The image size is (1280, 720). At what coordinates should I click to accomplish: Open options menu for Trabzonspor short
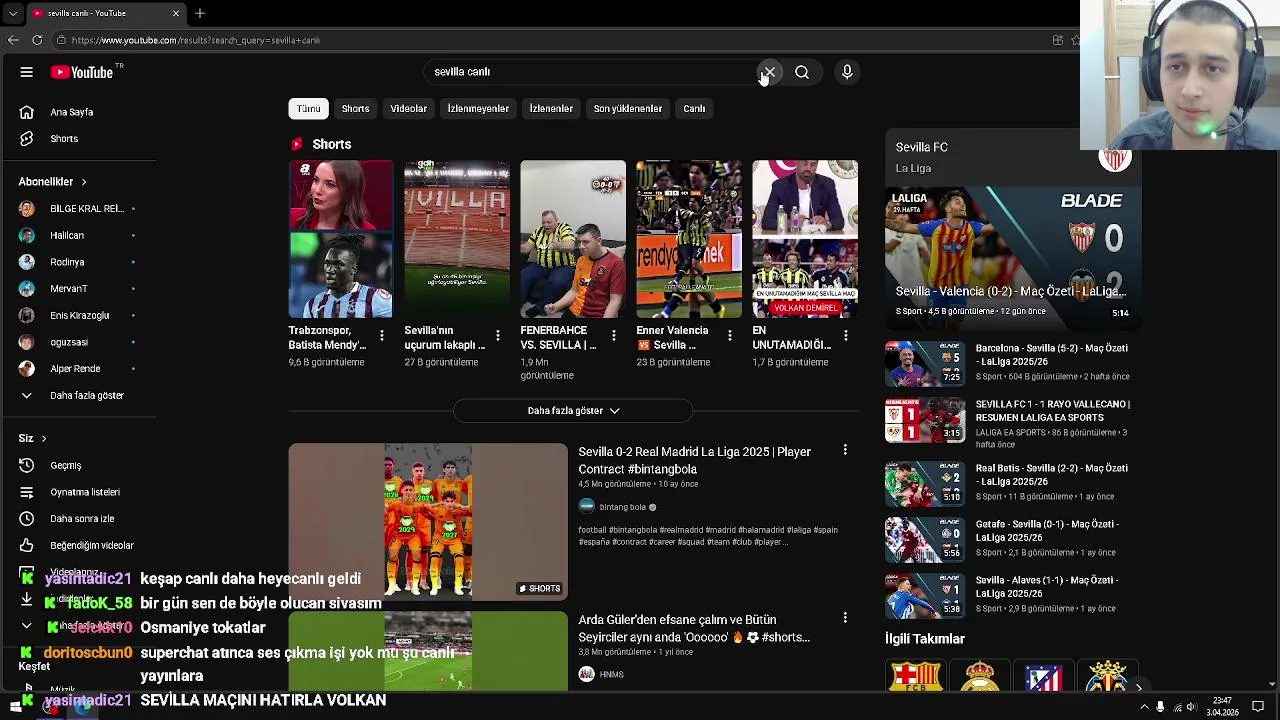[381, 336]
